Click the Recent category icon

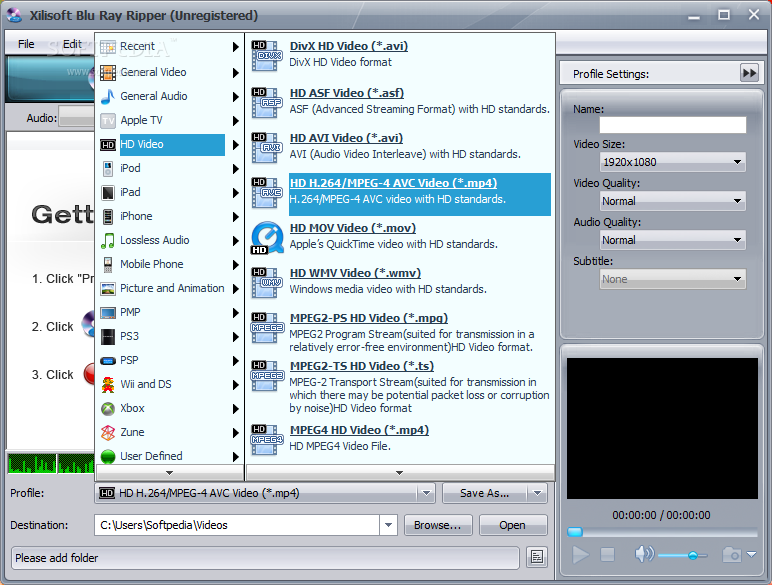pos(108,47)
